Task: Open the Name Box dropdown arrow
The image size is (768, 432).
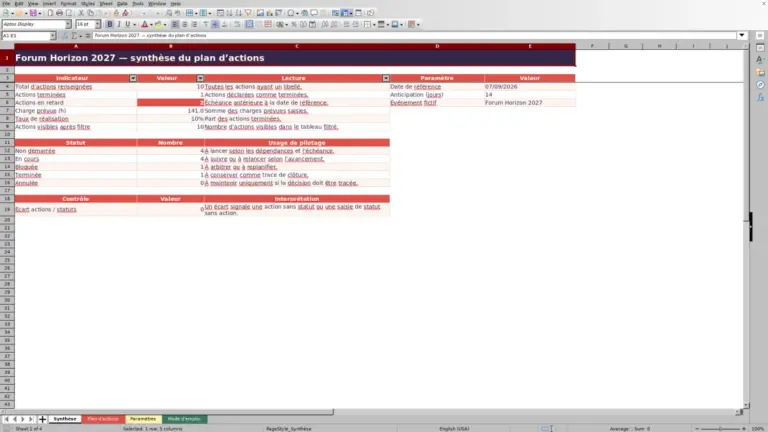Action: (53, 36)
